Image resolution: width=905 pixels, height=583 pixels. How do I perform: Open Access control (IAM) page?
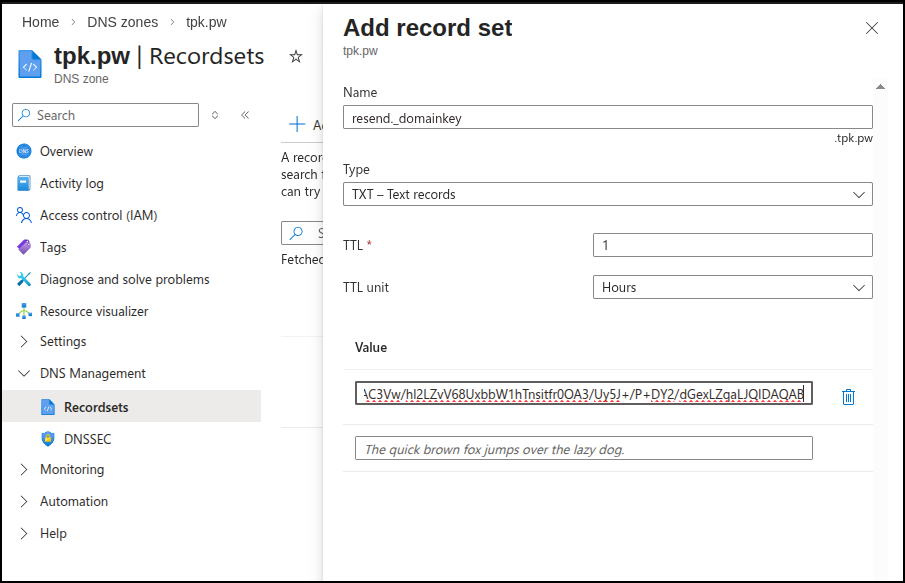pos(98,216)
